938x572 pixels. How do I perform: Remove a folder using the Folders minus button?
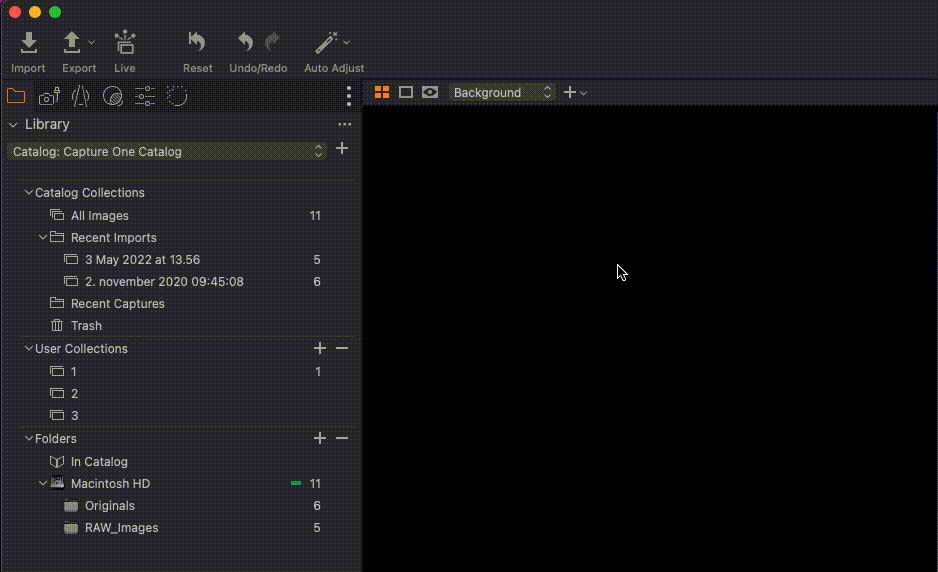[x=342, y=439]
